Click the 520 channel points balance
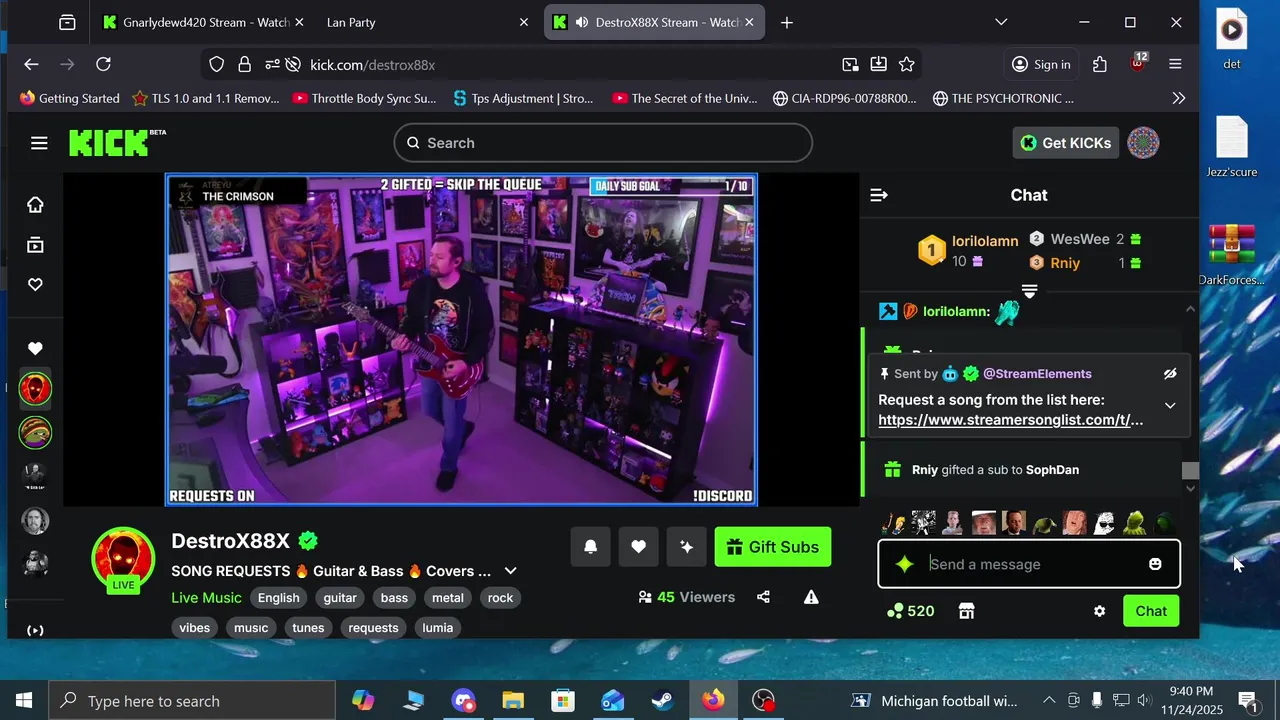The width and height of the screenshot is (1280, 720). pos(910,611)
